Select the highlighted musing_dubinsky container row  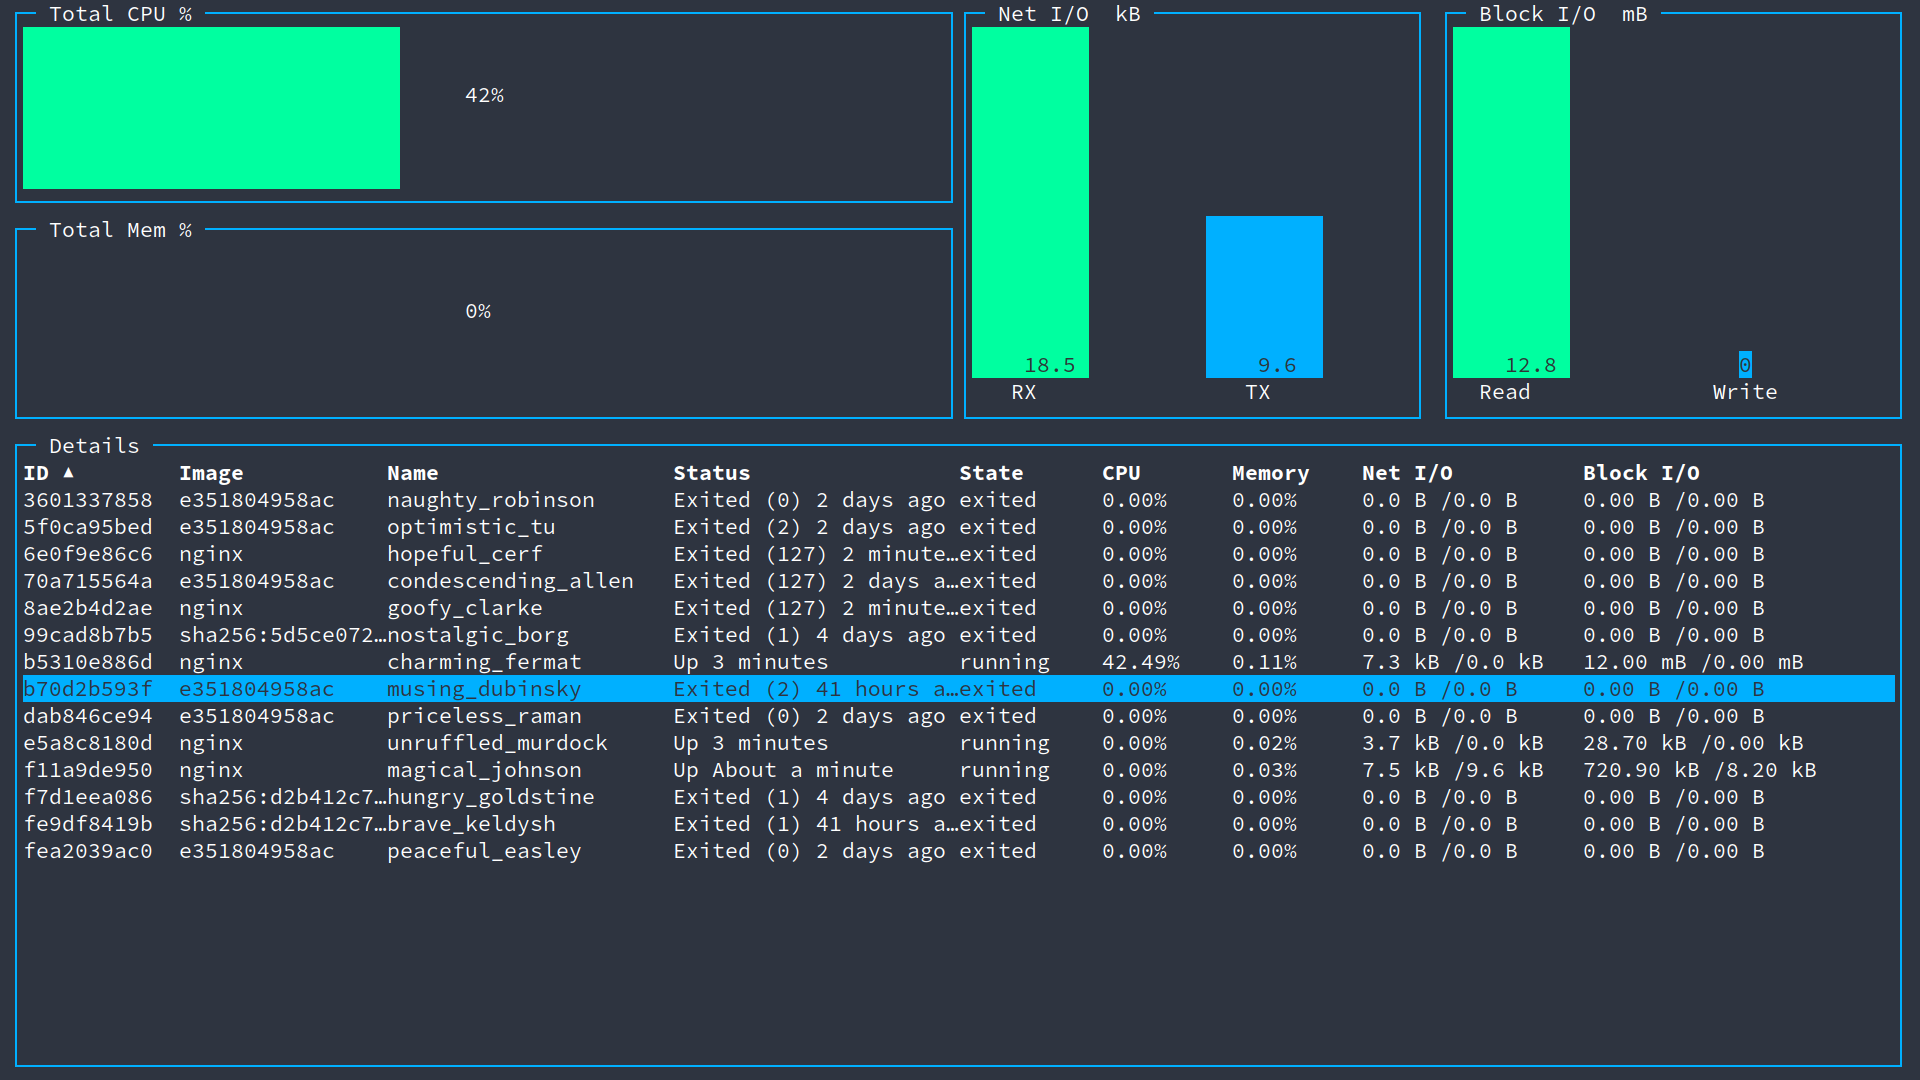tap(484, 689)
